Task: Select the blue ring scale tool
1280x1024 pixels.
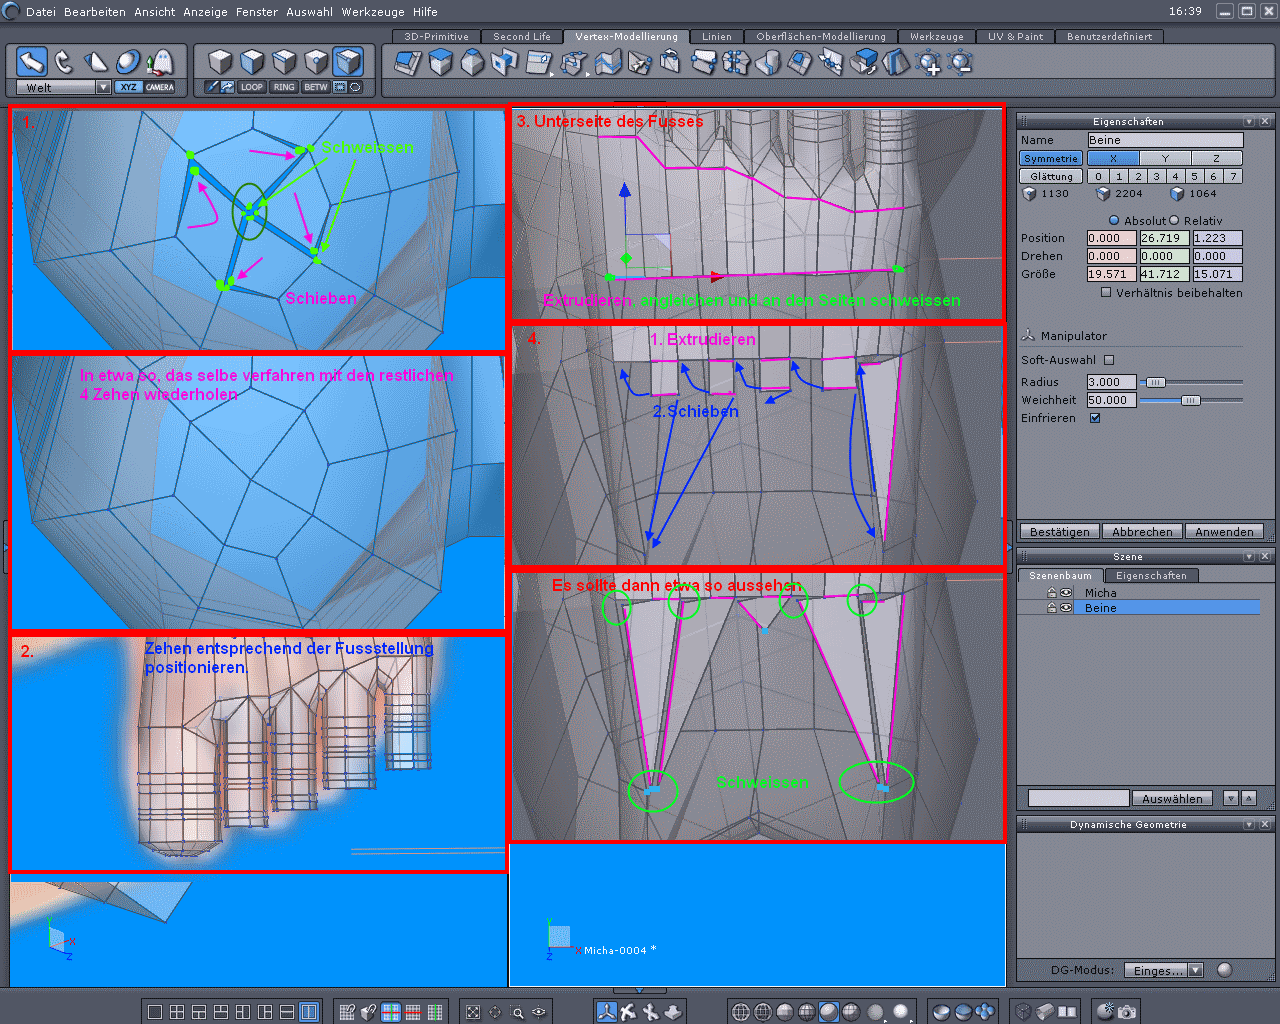Action: [128, 62]
